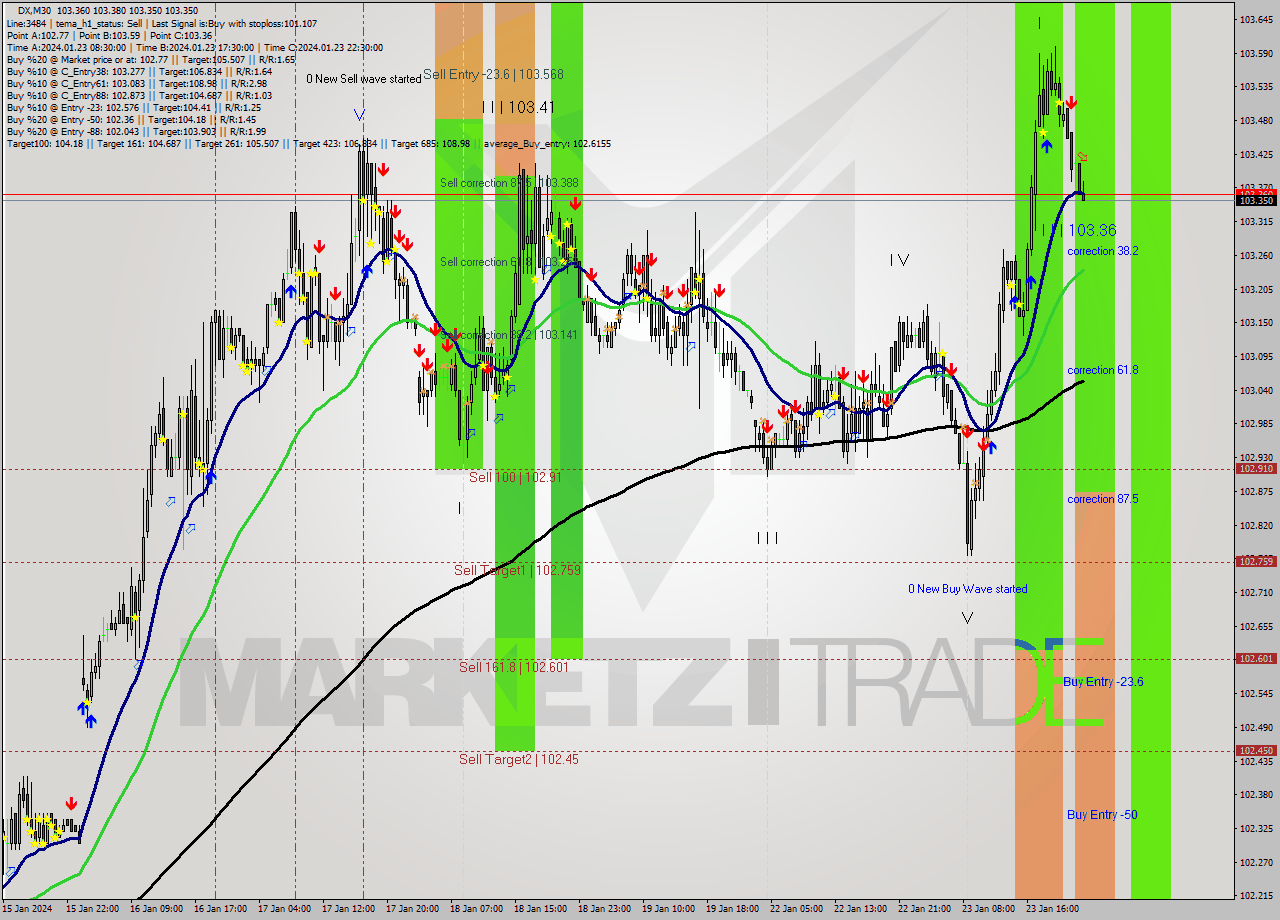Click the '22 Jan 21:00' time label
This screenshot has width=1280, height=920.
924,909
